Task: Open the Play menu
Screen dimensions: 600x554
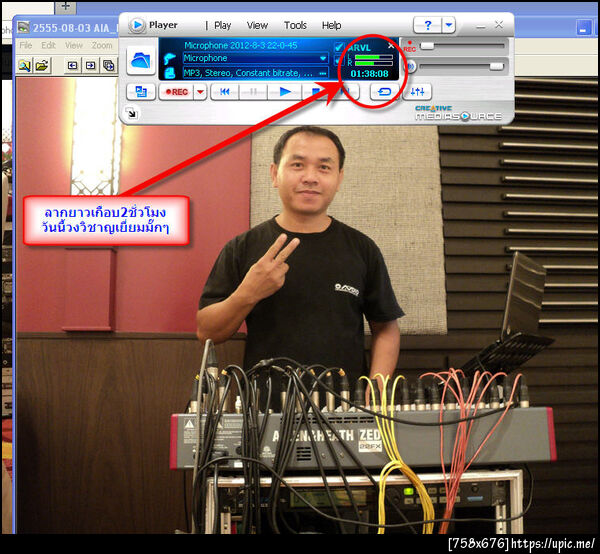Action: coord(222,25)
